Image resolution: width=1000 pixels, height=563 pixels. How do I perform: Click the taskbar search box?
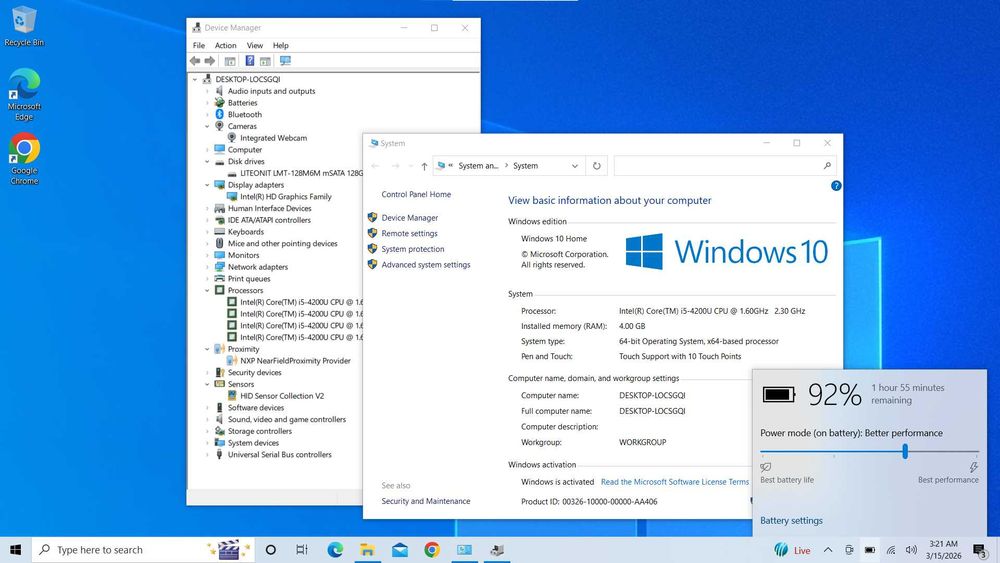click(x=143, y=550)
